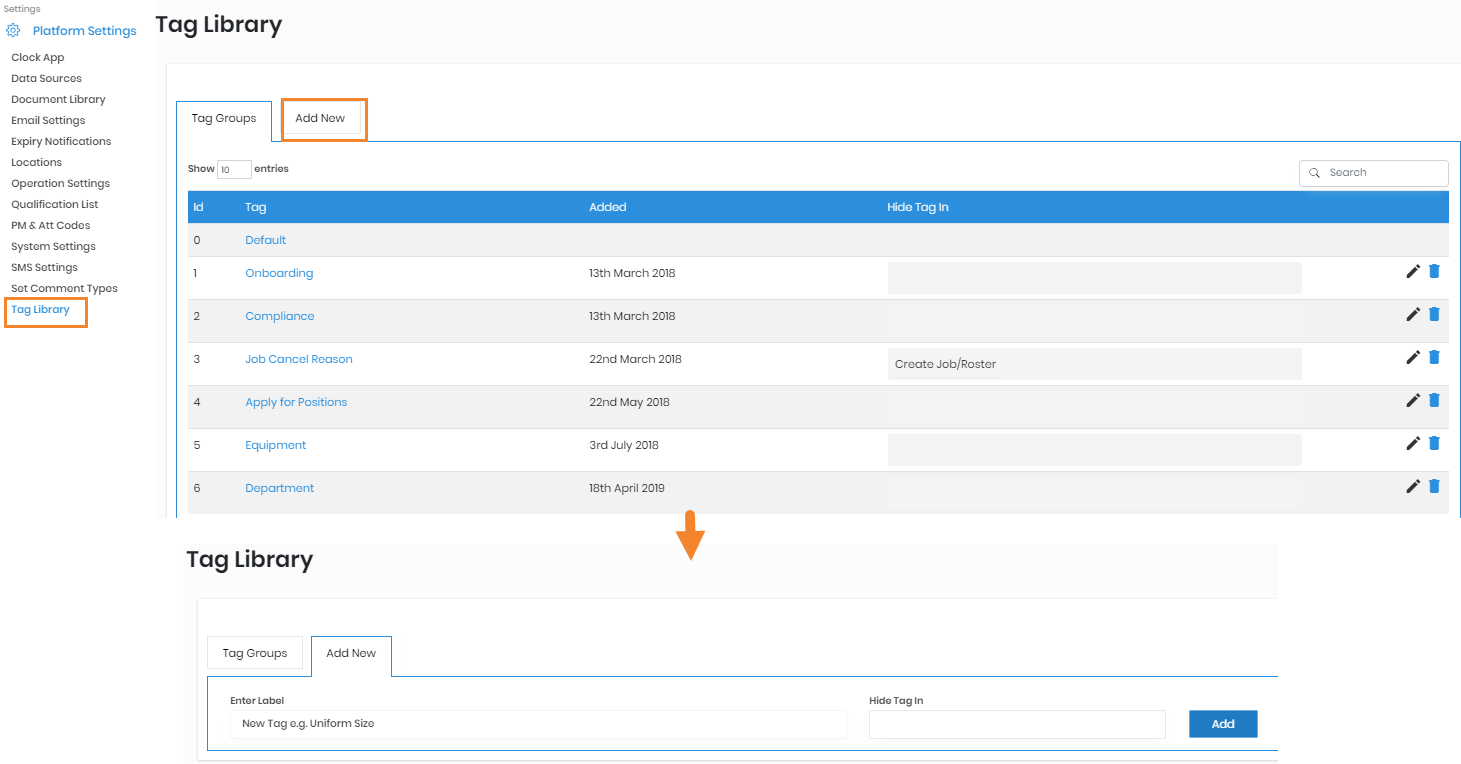Click trash icon for Apply for Positions

1434,400
